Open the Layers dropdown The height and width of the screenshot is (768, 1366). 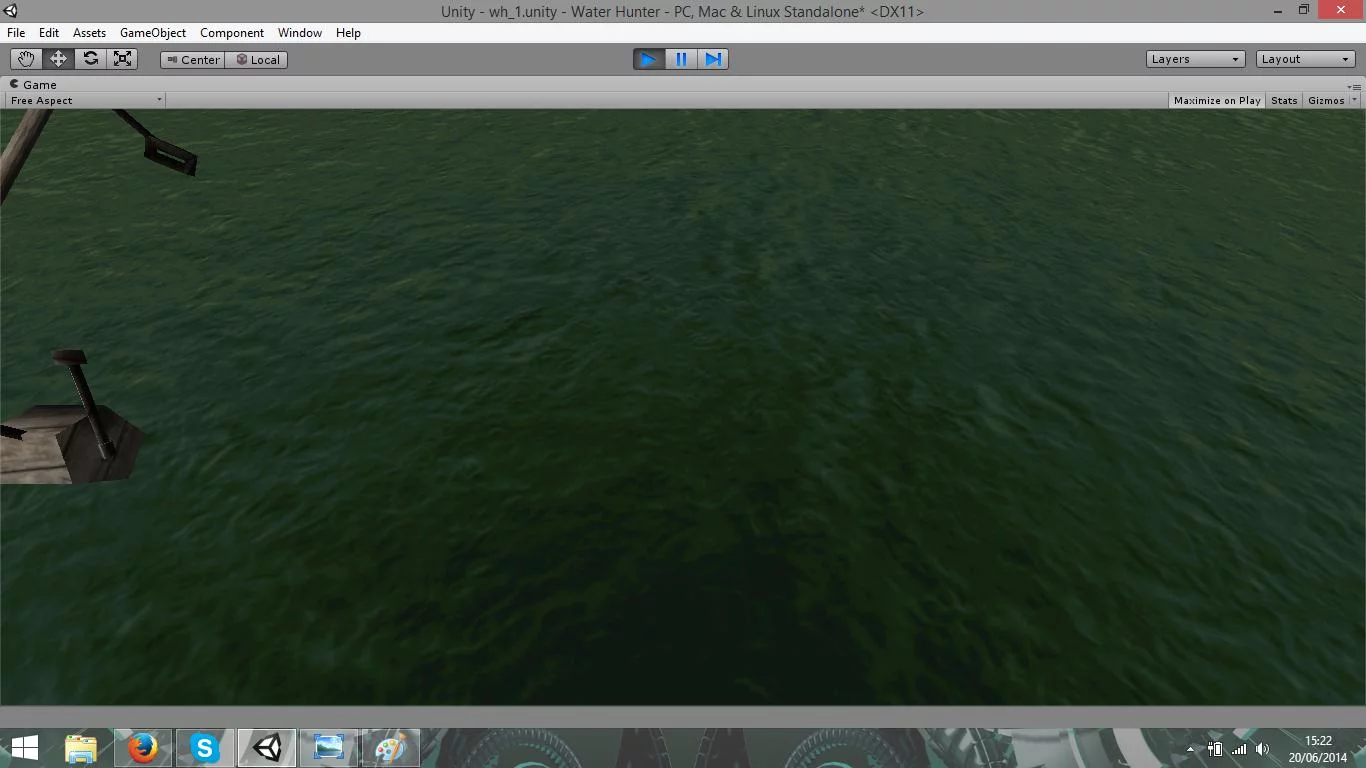click(1196, 59)
